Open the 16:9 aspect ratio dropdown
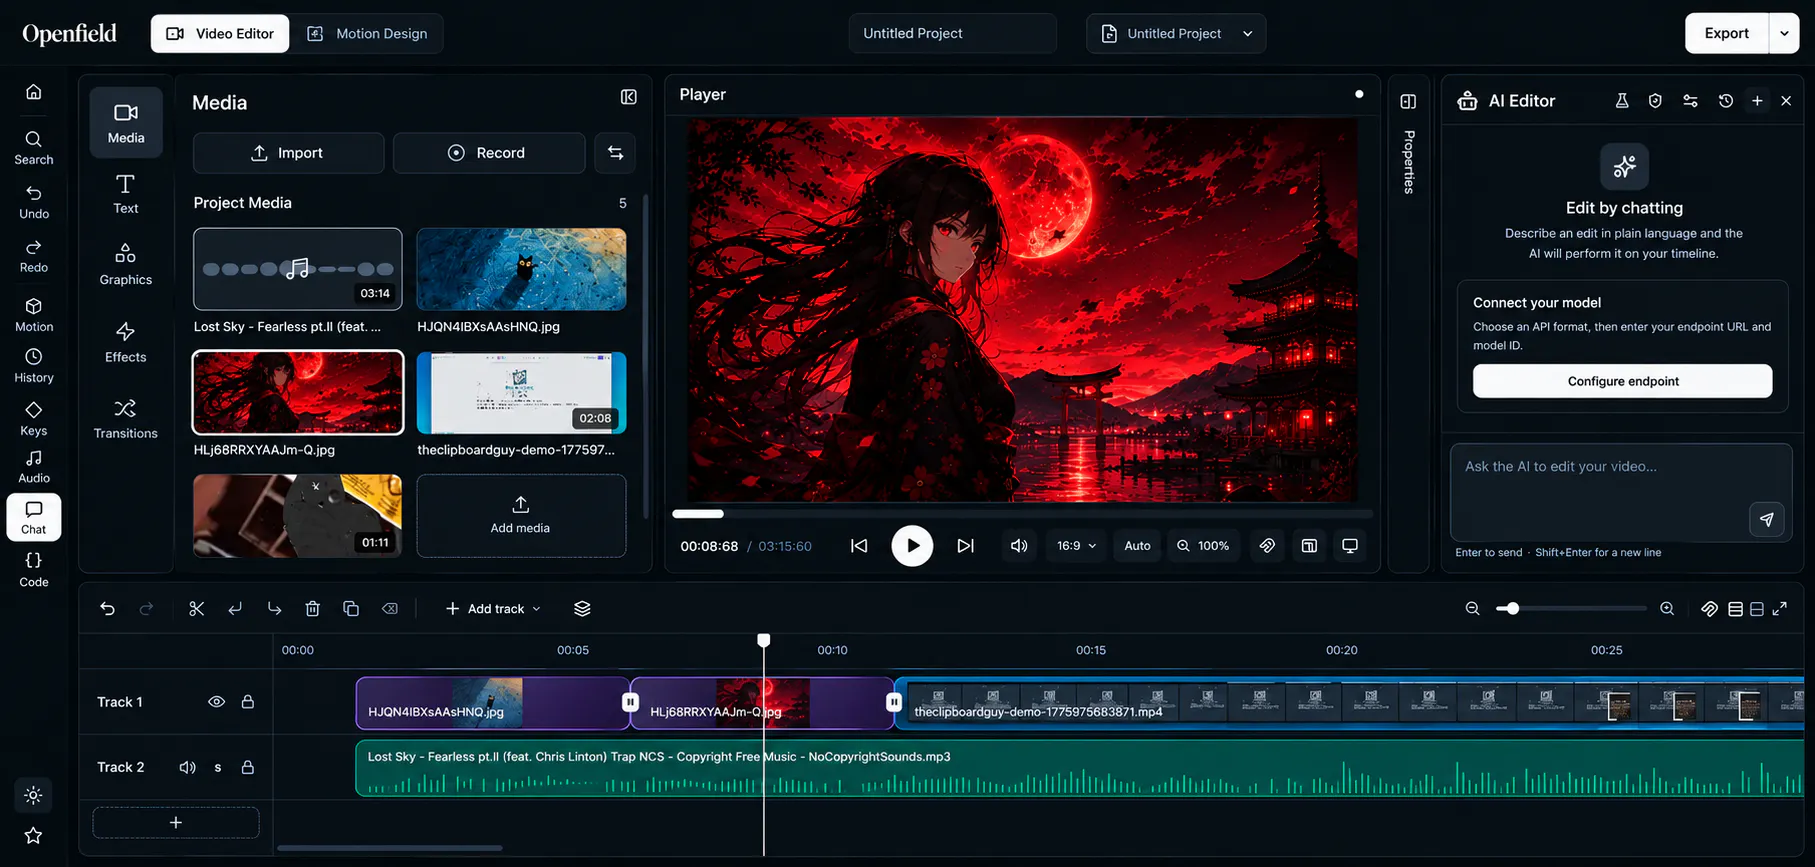 coord(1076,546)
